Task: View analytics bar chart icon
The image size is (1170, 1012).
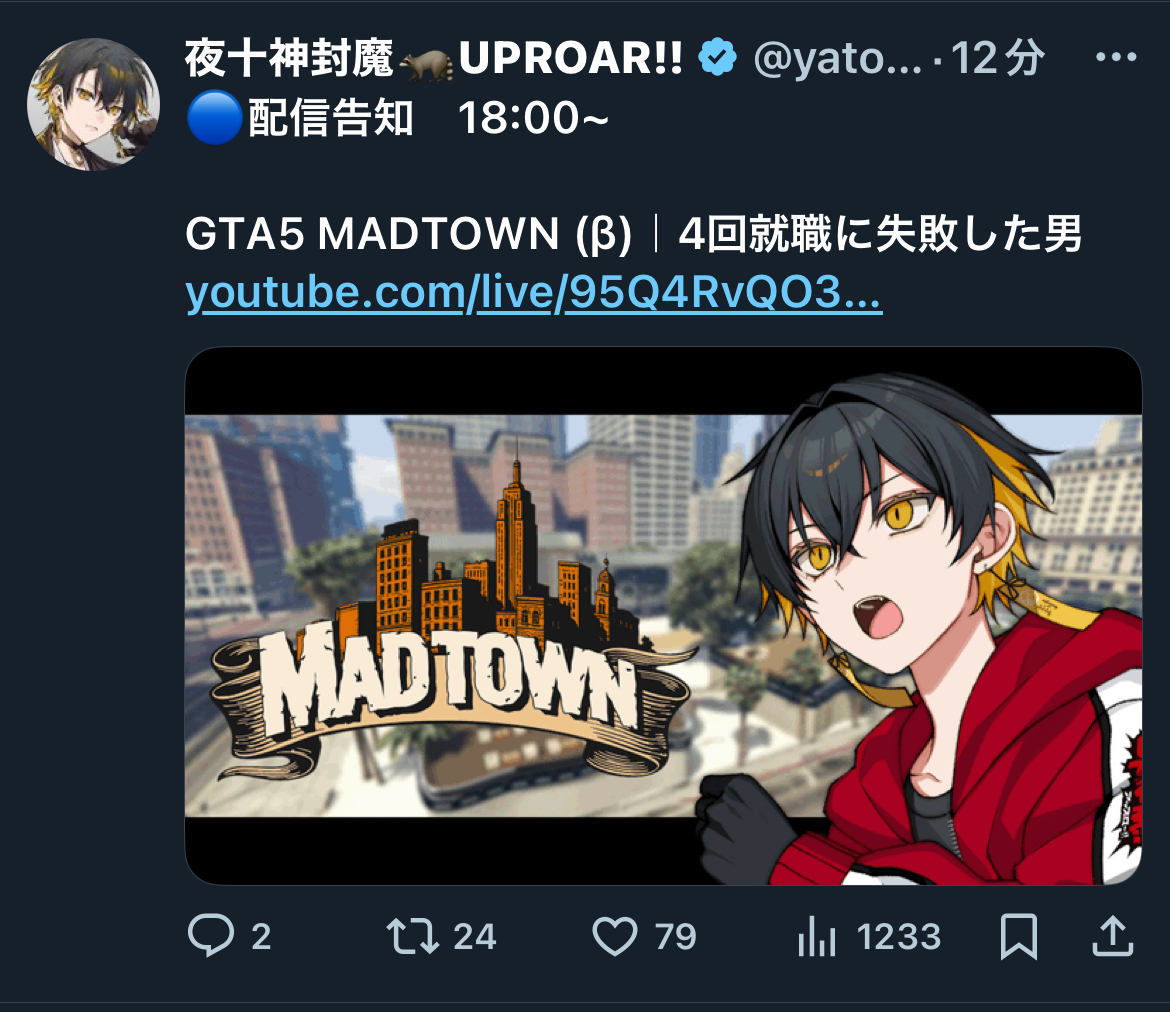Action: click(816, 937)
